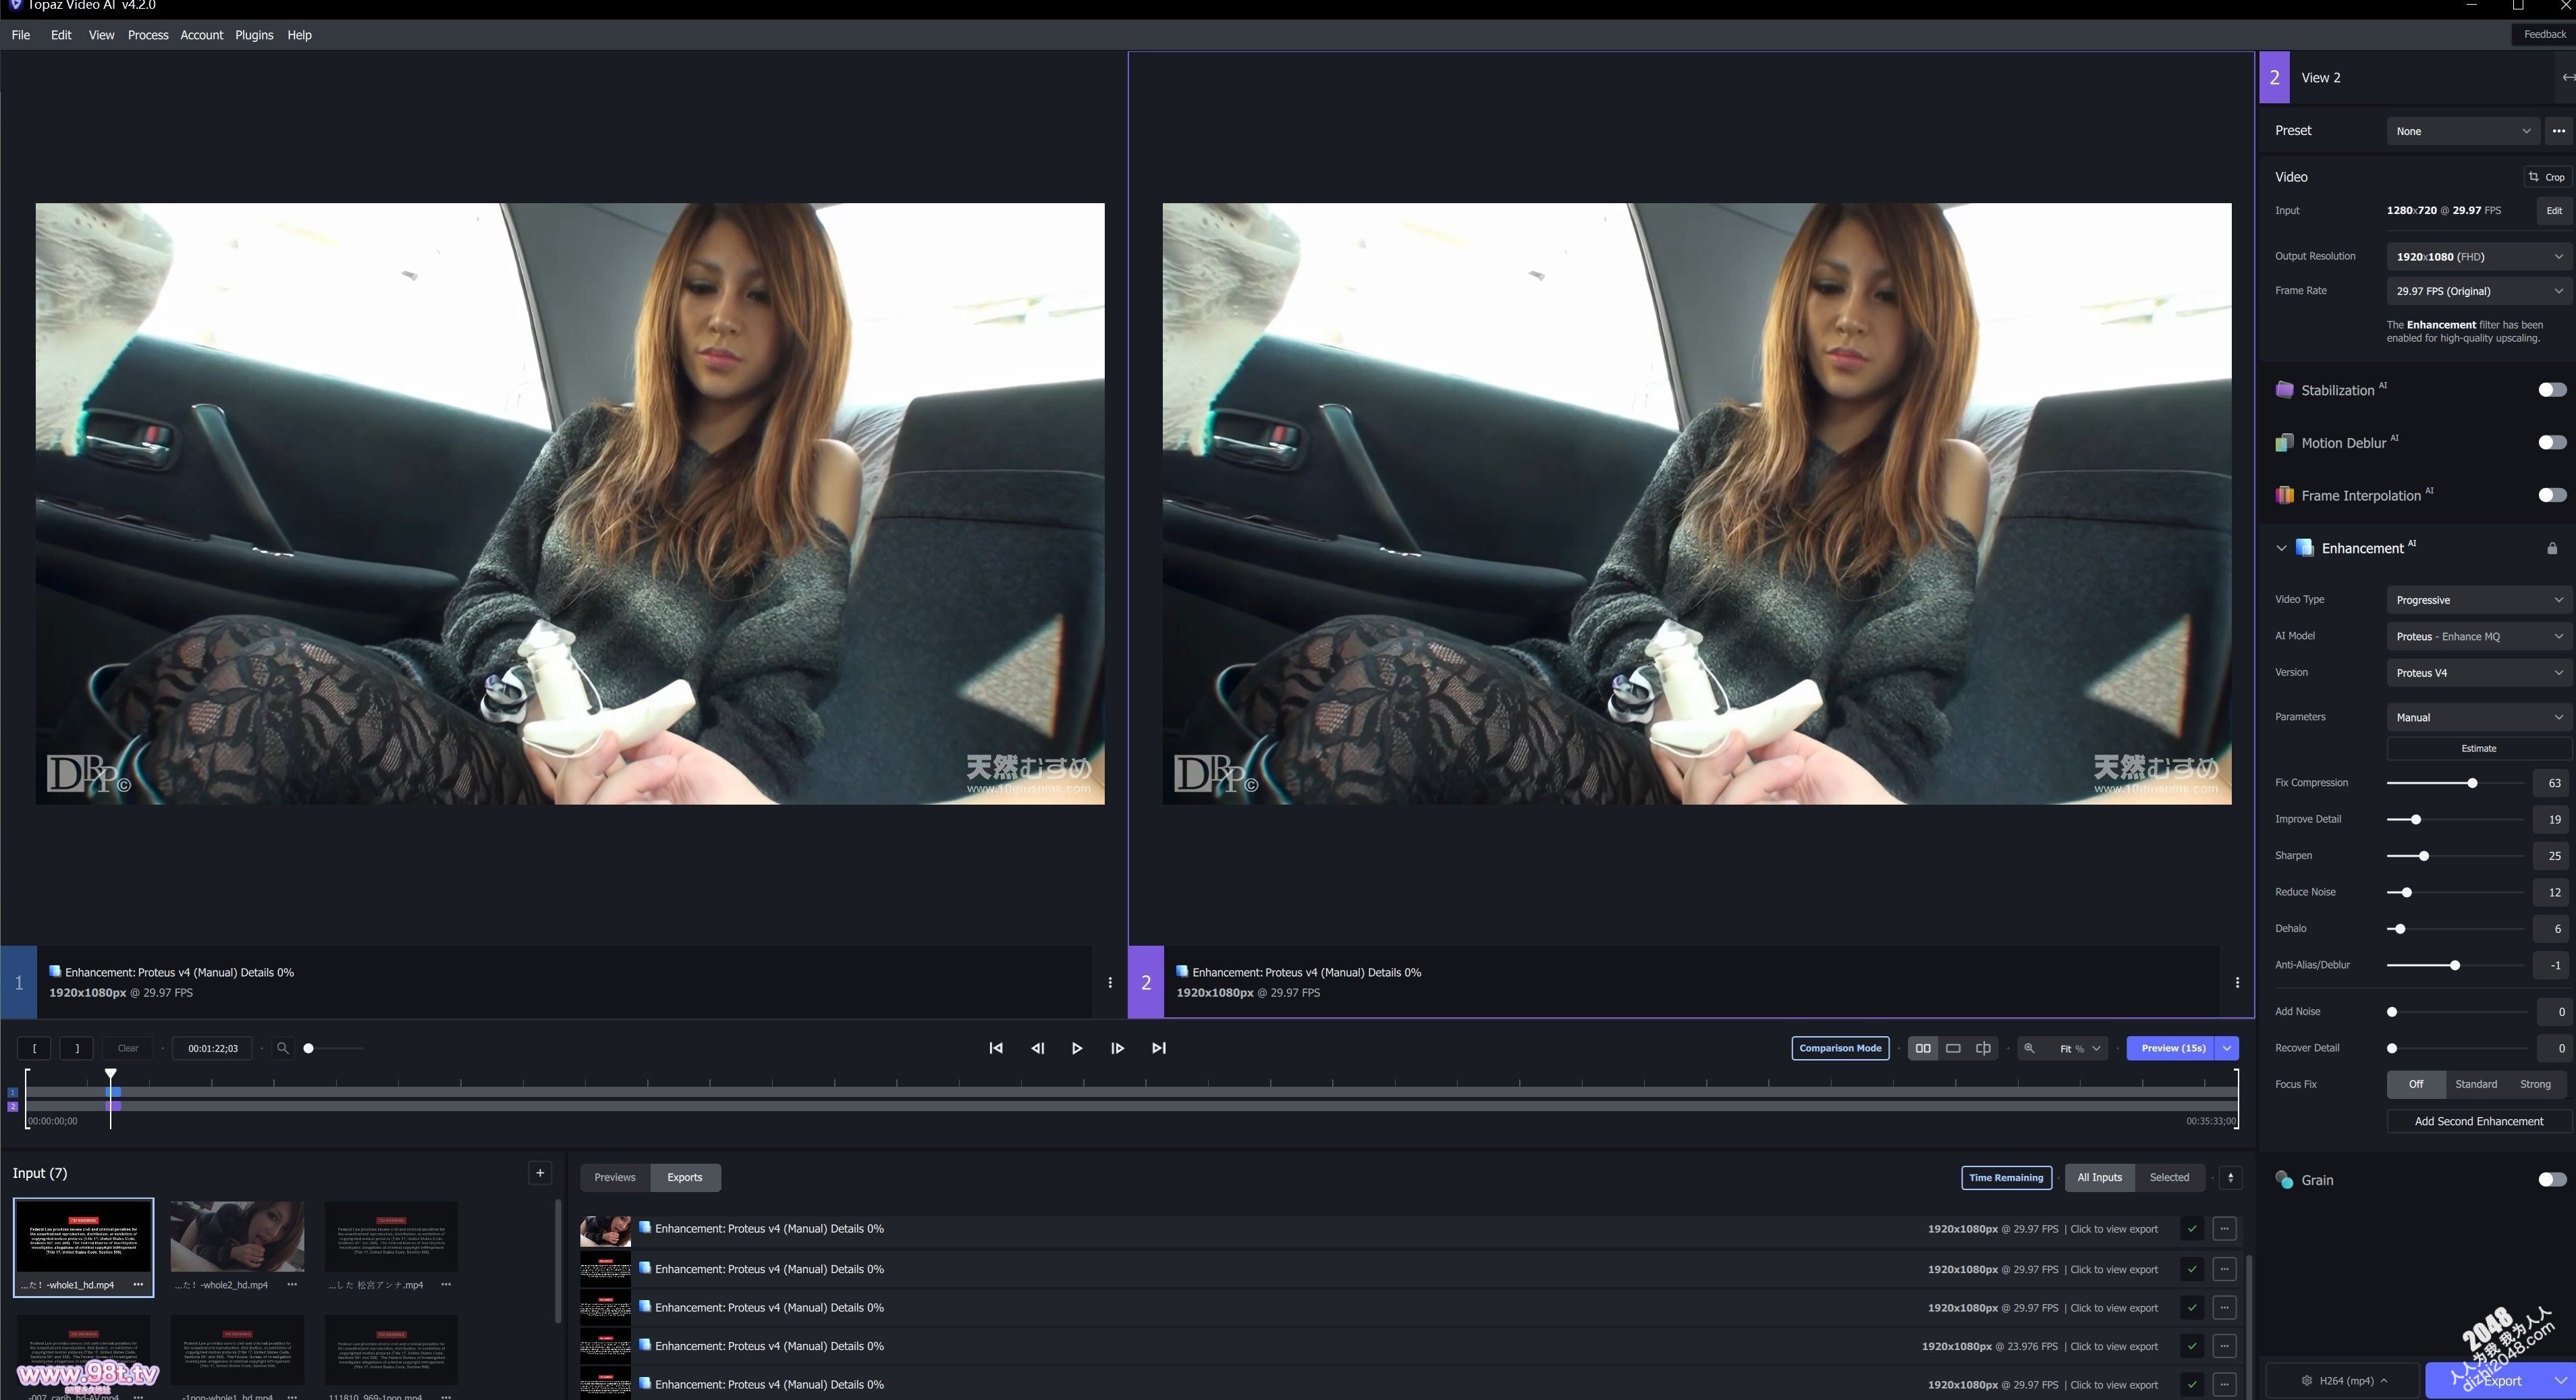Enable the Stabilization toggle
2576x1400 pixels.
pyautogui.click(x=2551, y=390)
